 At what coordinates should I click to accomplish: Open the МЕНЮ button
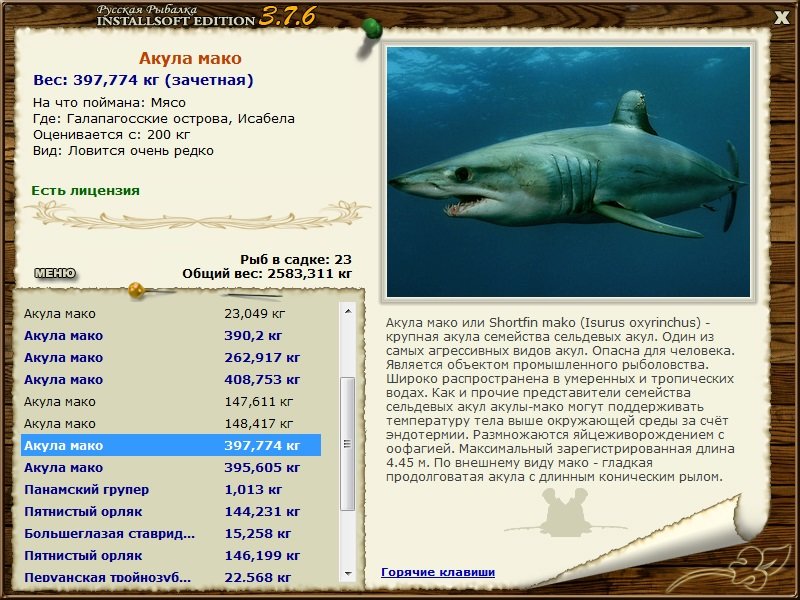(55, 273)
